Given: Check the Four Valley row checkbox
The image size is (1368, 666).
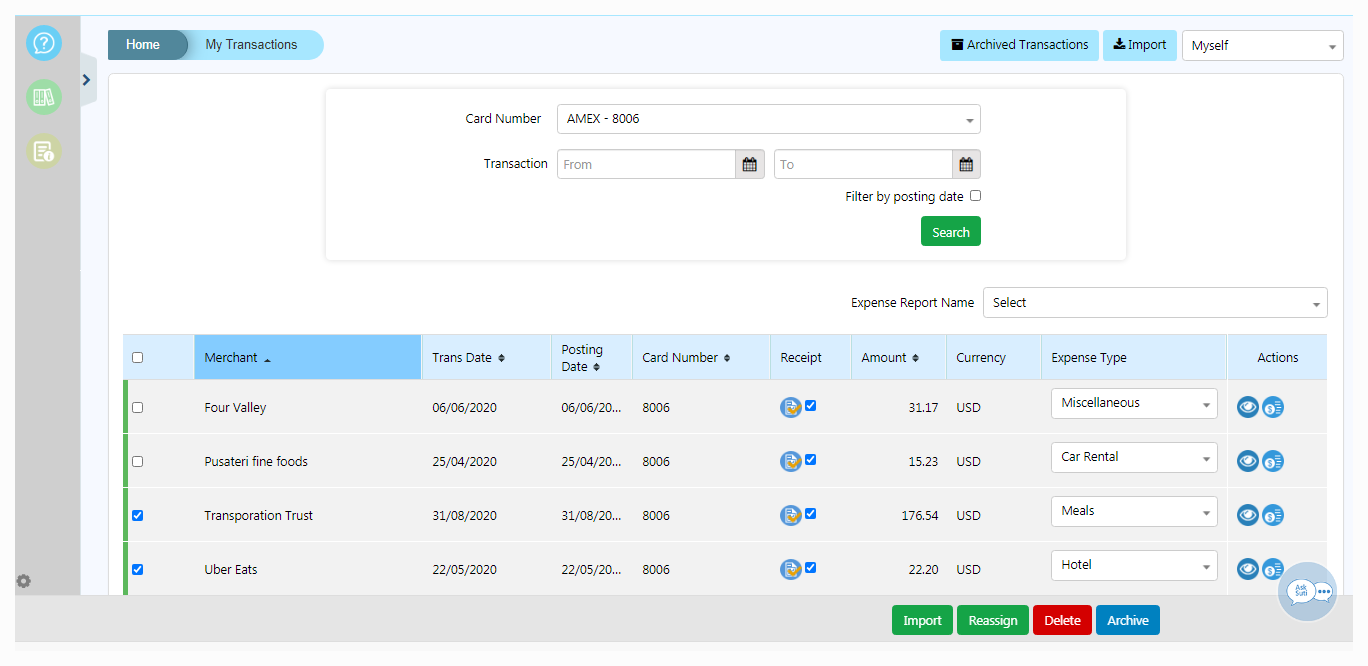Looking at the screenshot, I should pyautogui.click(x=138, y=407).
